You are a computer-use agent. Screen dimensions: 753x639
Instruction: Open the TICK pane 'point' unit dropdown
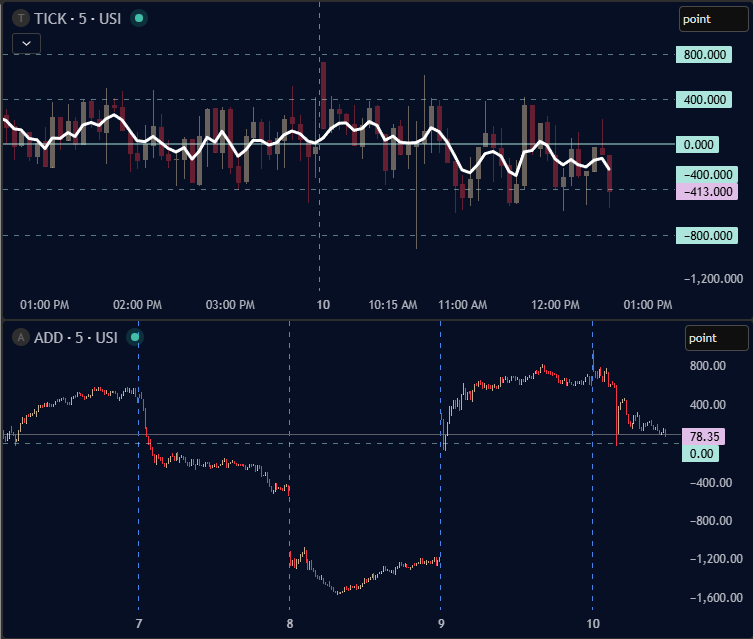(x=713, y=19)
